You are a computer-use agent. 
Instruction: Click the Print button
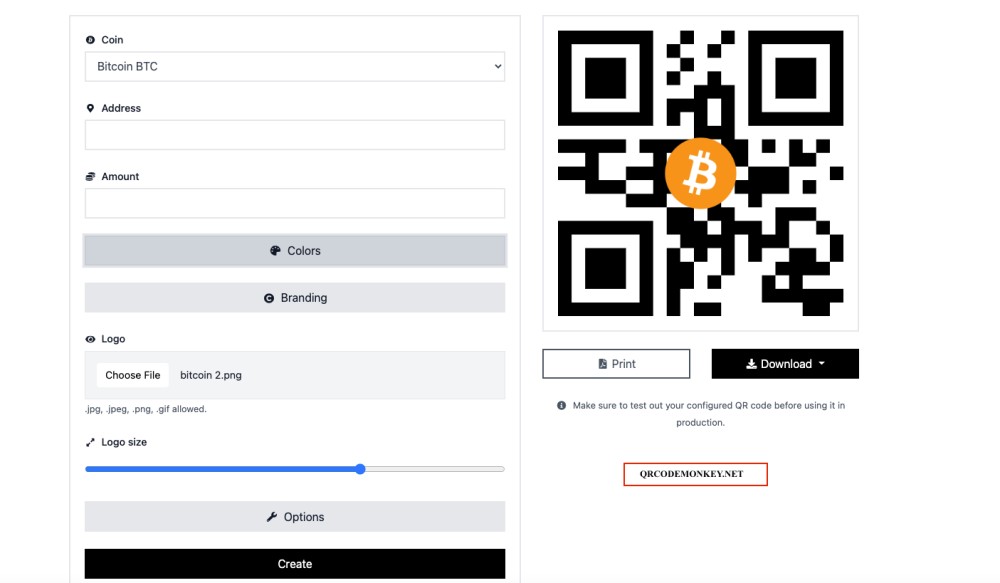click(616, 364)
